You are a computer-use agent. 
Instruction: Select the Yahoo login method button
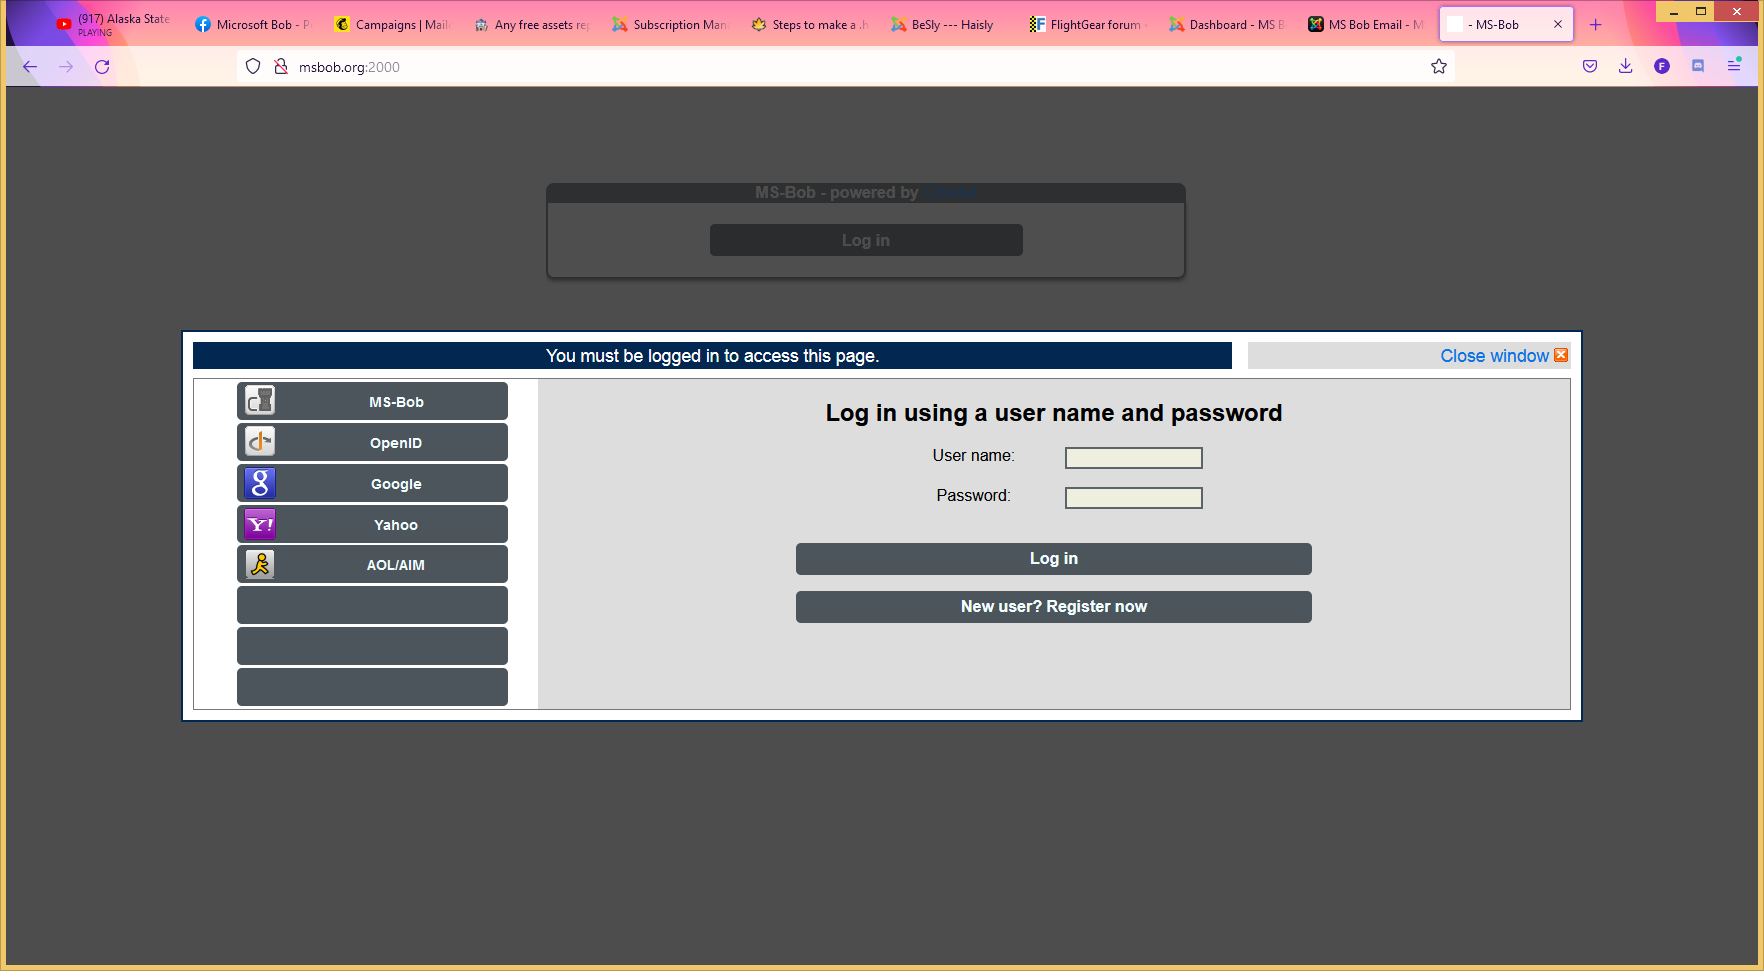pos(372,524)
